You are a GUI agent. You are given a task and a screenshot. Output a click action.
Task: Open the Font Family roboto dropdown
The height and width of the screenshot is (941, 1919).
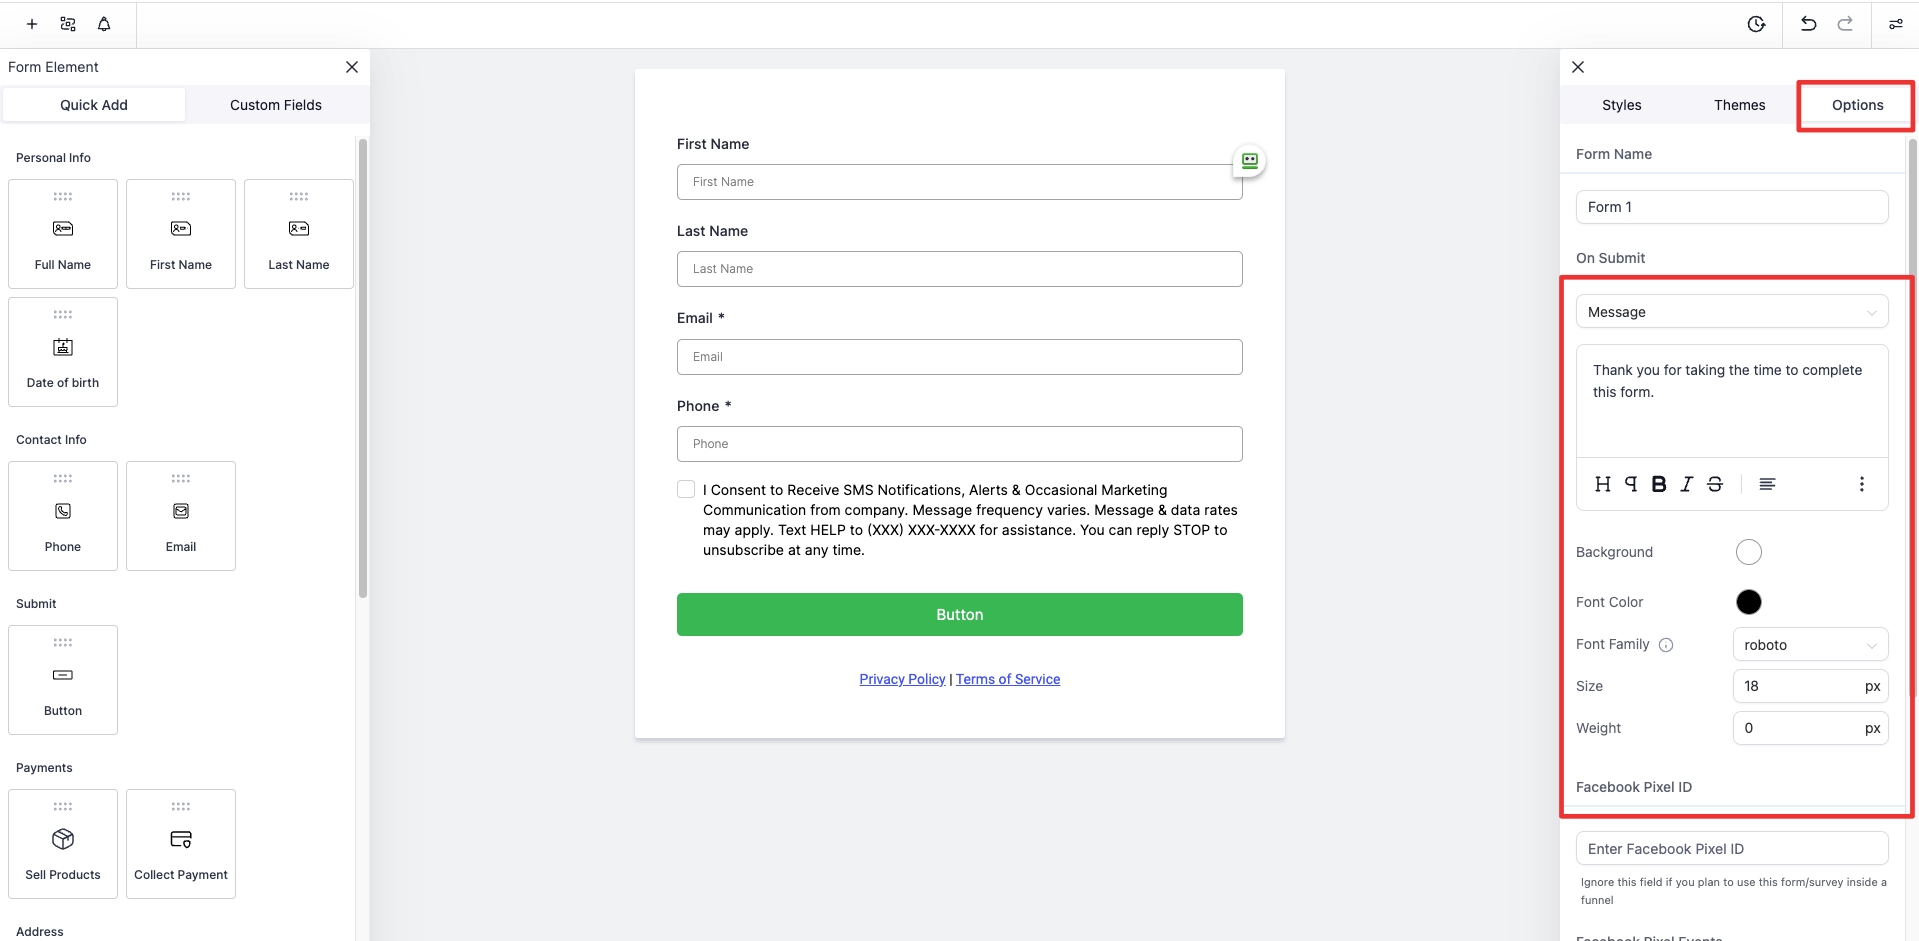[x=1810, y=645]
